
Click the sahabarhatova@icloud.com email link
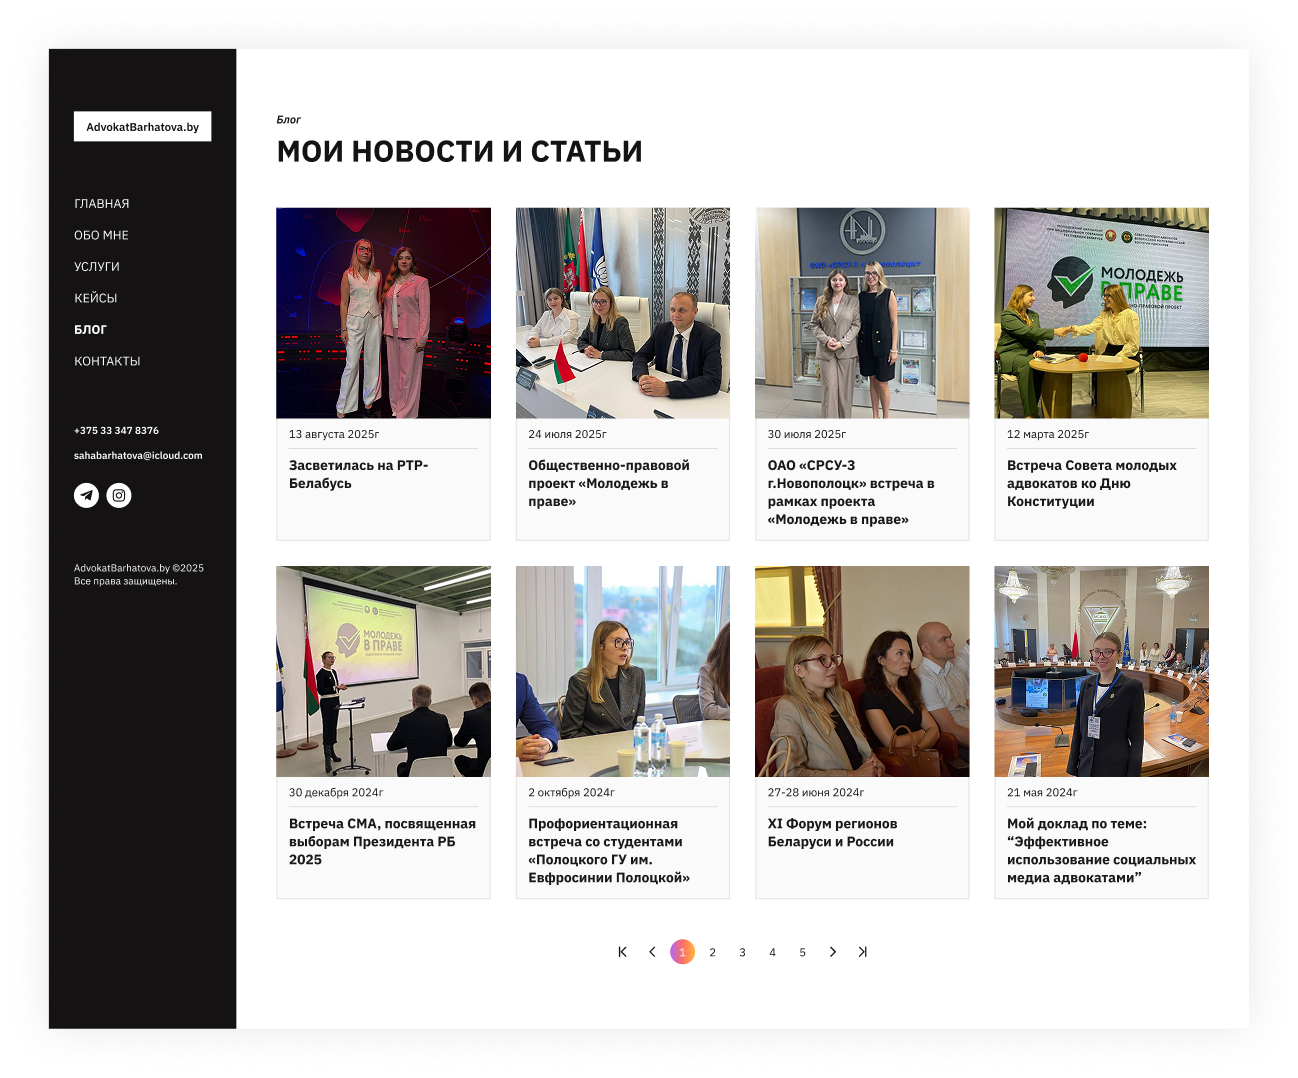coord(138,456)
